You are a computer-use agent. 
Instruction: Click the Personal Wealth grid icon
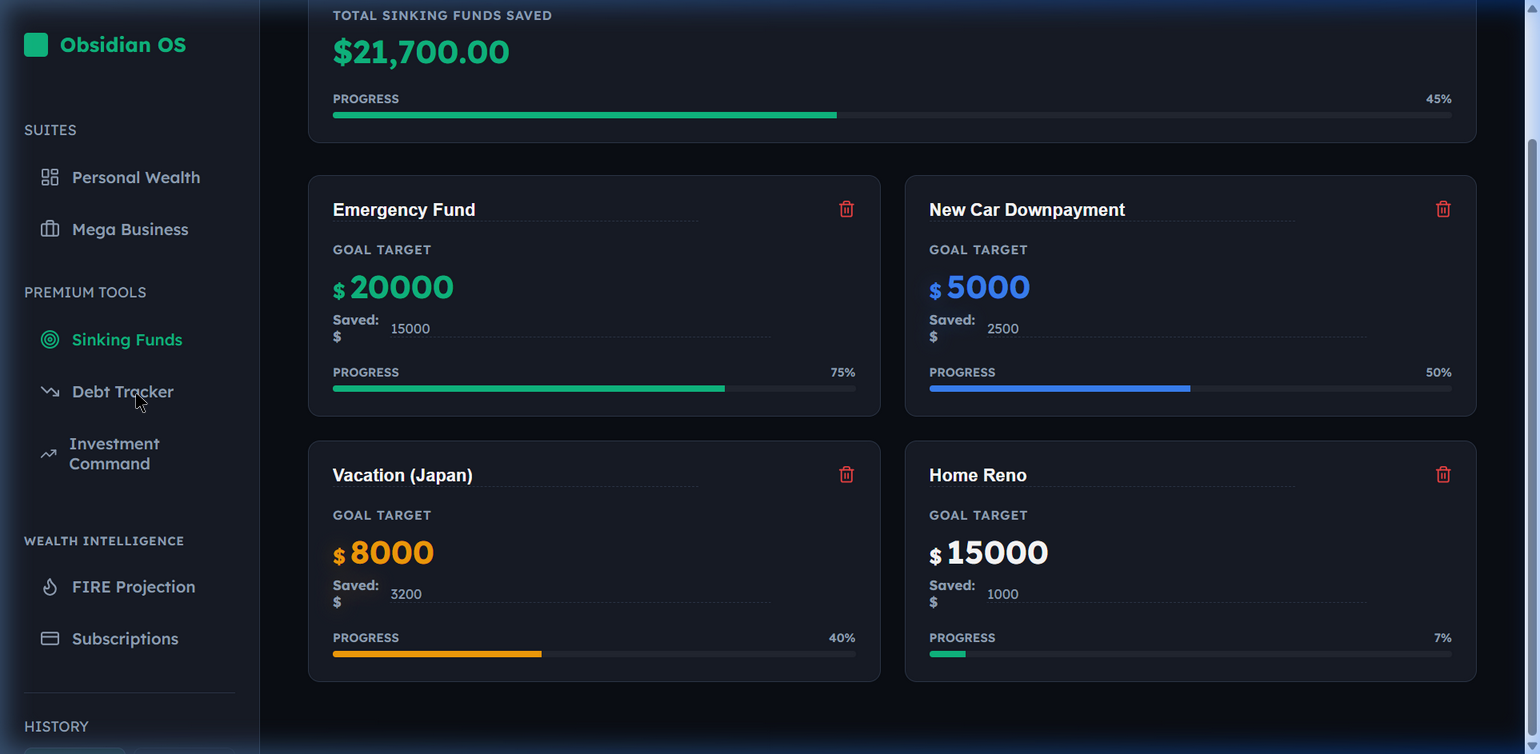point(50,177)
